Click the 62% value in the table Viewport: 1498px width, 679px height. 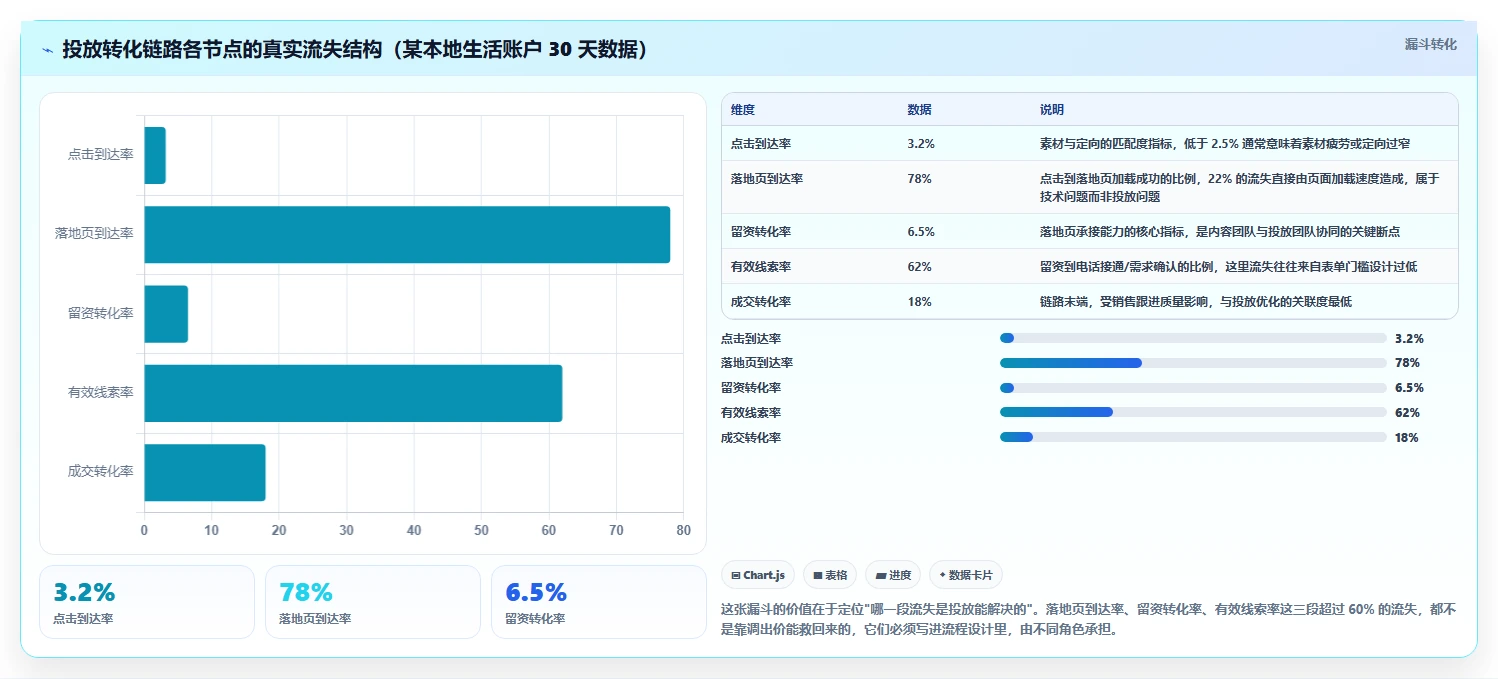click(x=919, y=266)
